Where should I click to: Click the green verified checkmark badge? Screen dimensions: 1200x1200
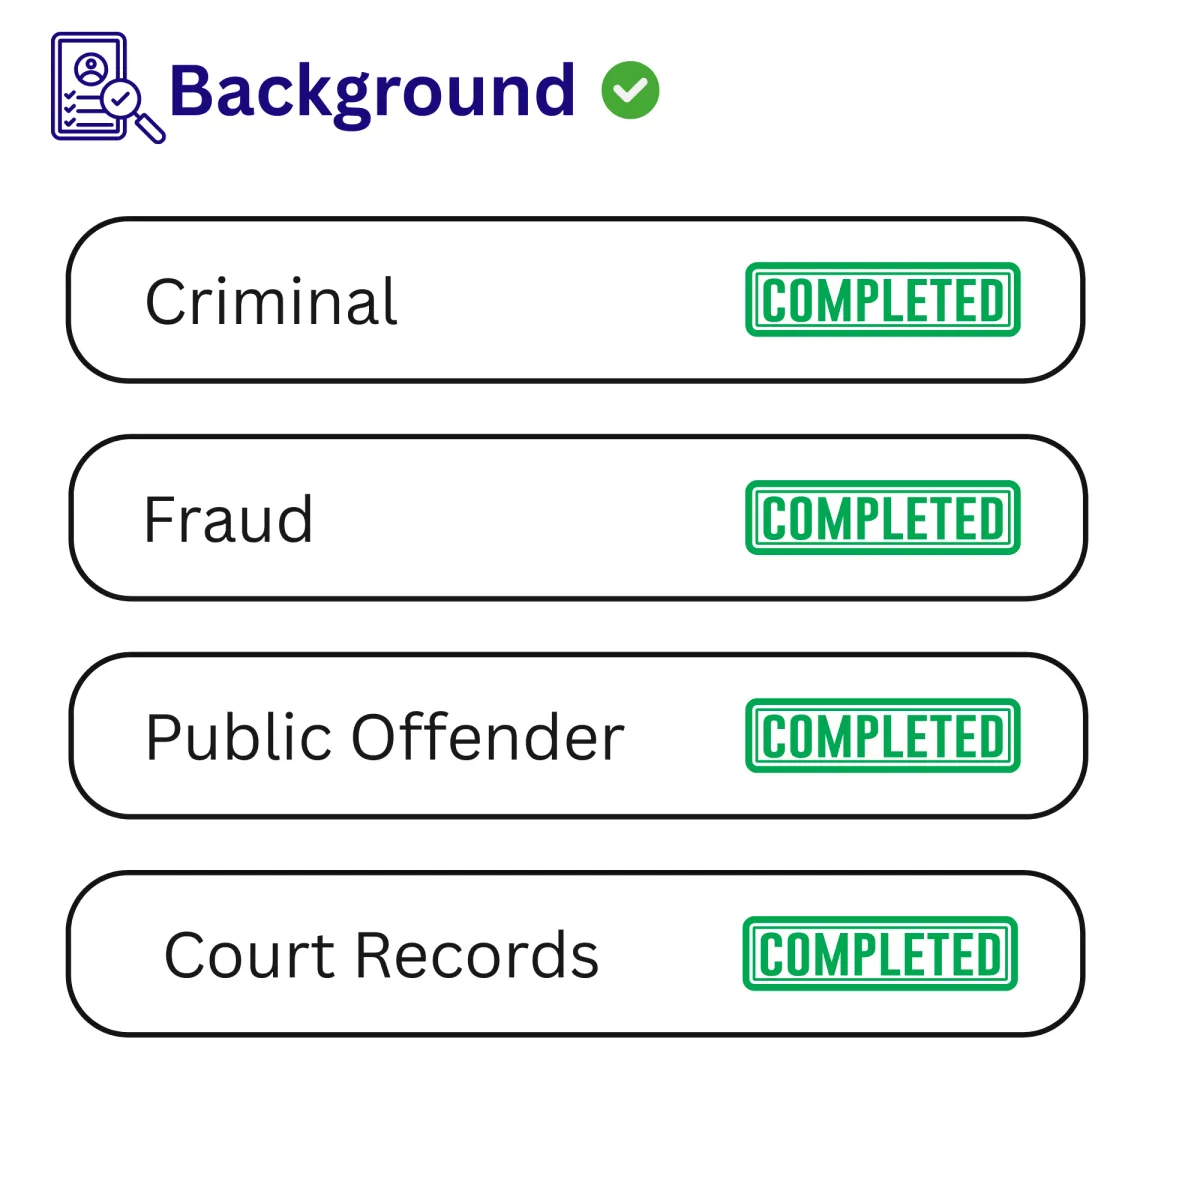[631, 90]
